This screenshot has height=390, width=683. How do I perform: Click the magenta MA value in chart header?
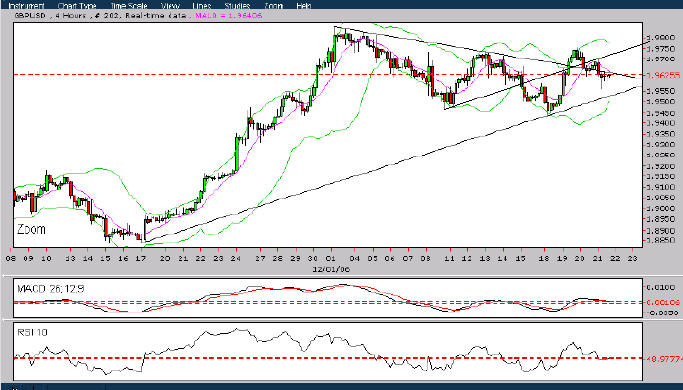[229, 16]
